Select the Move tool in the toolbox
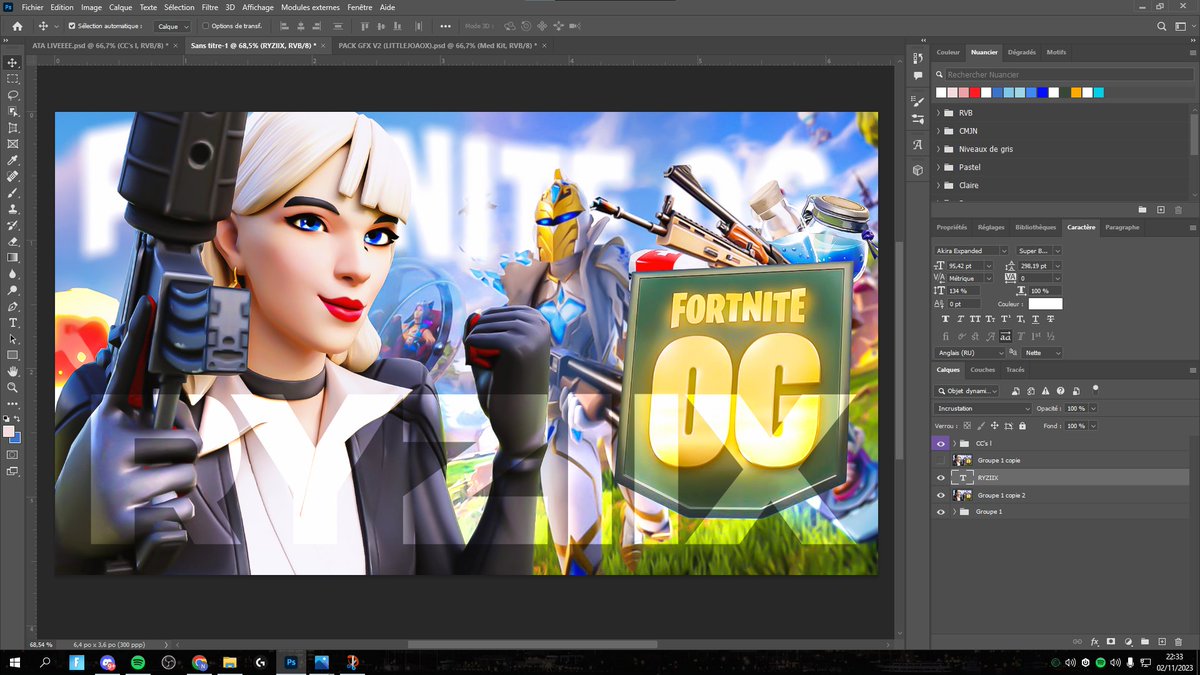This screenshot has width=1200, height=675. pos(13,62)
